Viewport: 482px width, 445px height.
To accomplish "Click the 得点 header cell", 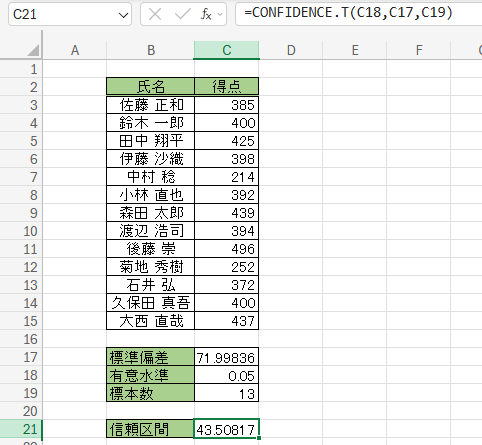I will (226, 87).
